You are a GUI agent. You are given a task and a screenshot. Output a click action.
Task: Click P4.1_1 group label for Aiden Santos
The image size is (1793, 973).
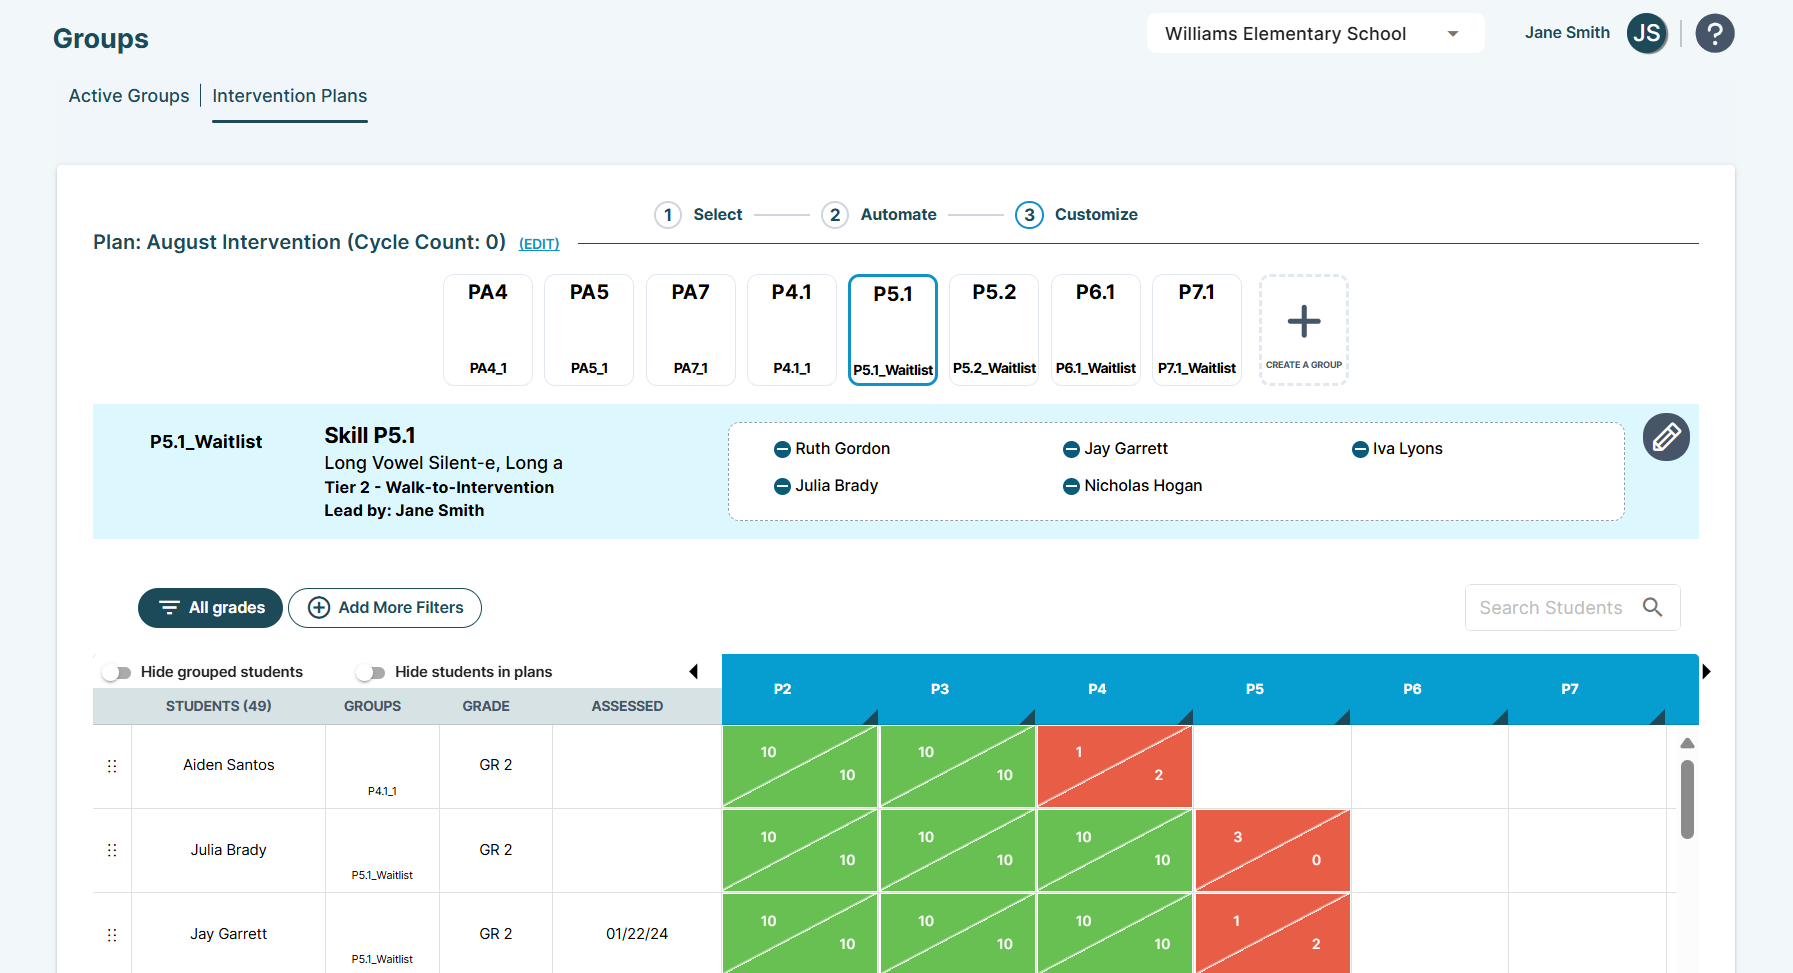[x=382, y=791]
